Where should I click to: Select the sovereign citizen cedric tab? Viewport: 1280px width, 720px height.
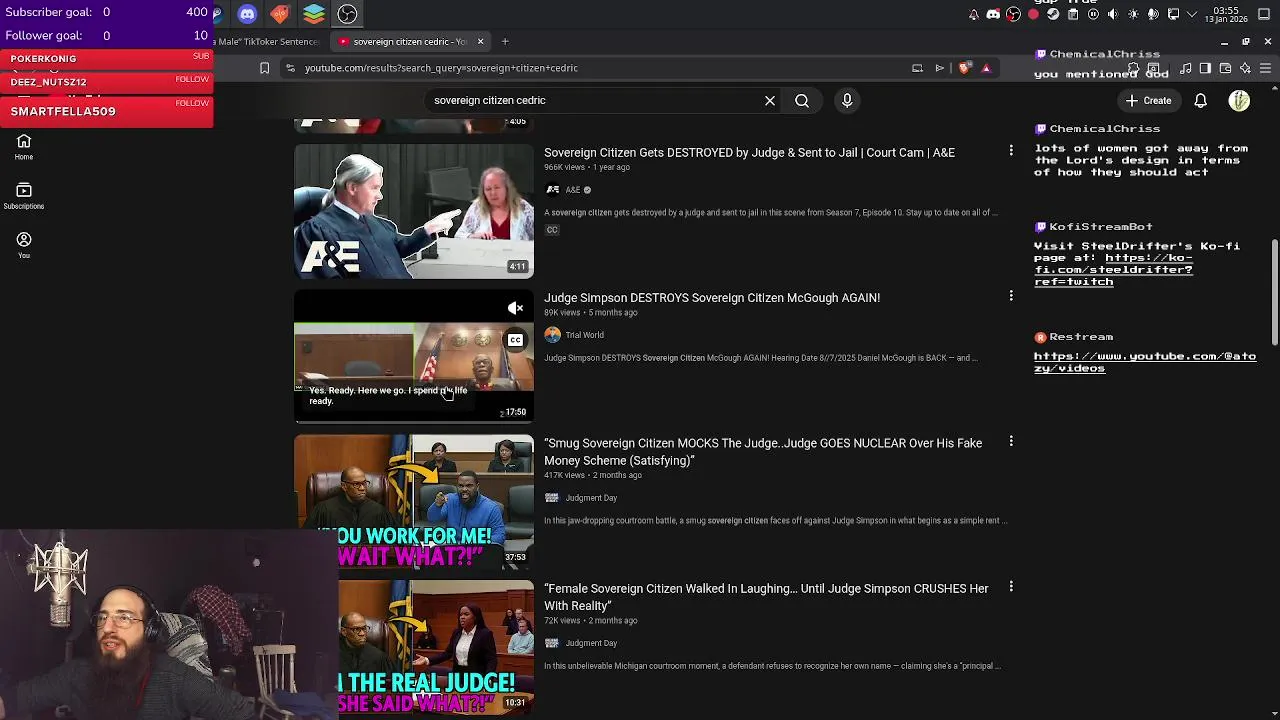pos(409,41)
